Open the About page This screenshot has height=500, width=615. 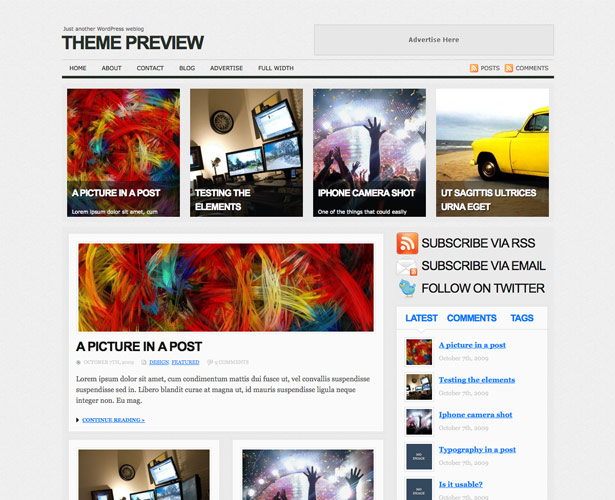[111, 68]
